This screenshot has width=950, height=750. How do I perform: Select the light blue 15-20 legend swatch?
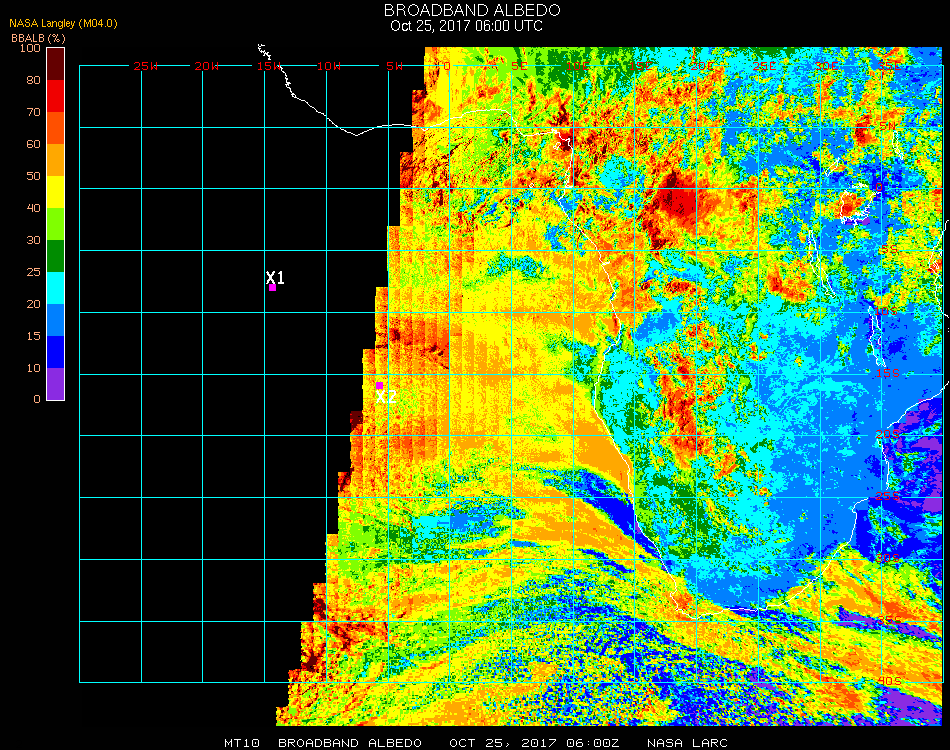(x=56, y=320)
